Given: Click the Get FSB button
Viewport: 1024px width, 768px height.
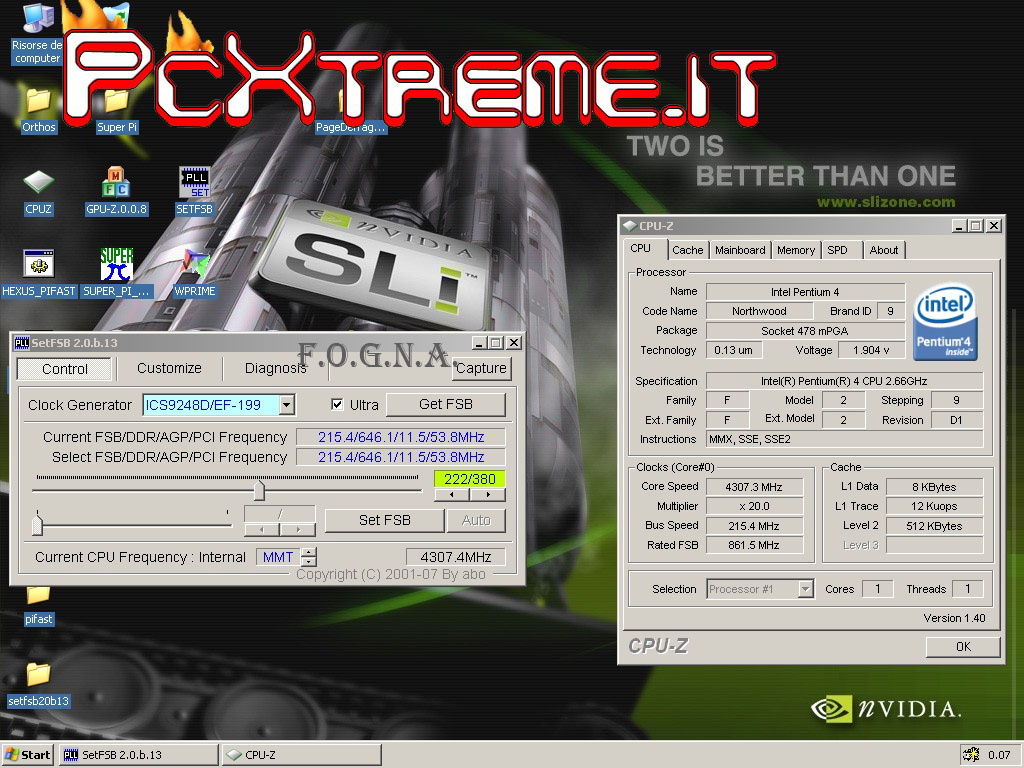Looking at the screenshot, I should pos(445,404).
